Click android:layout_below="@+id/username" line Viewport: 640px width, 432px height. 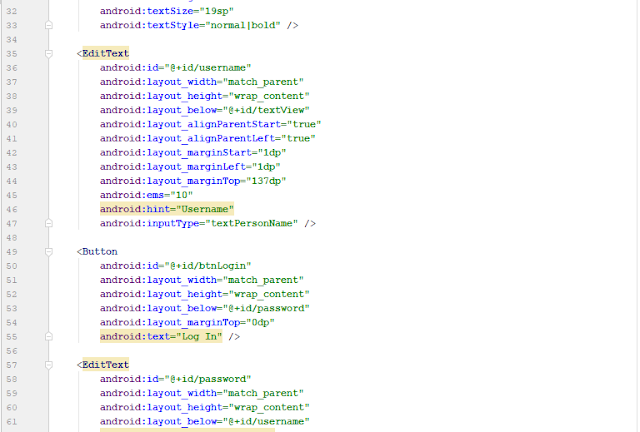(204, 421)
